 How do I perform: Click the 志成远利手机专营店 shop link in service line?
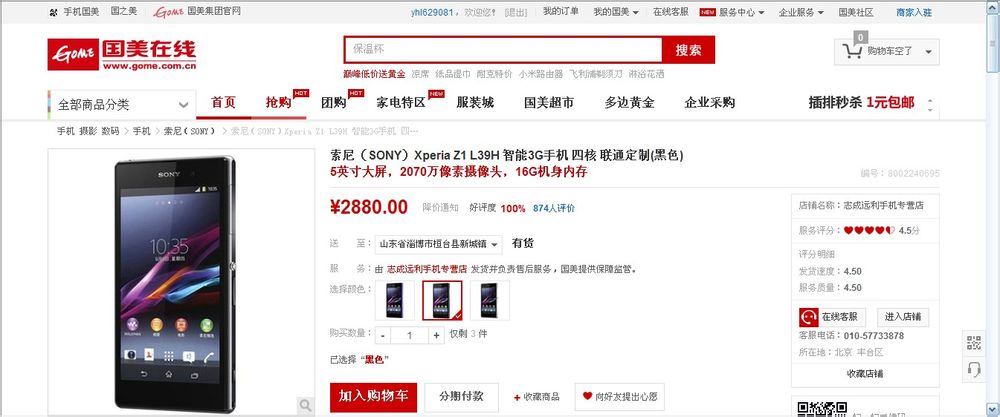[x=427, y=269]
